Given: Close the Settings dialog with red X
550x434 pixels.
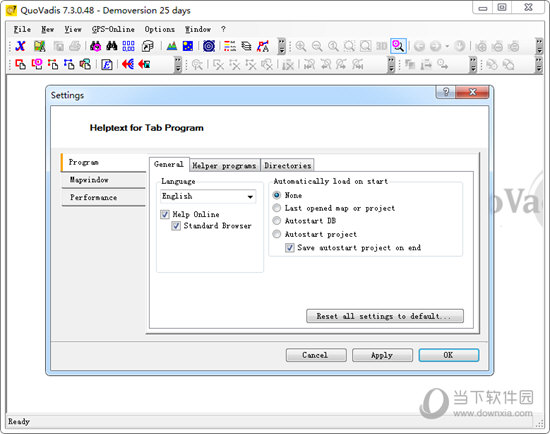Looking at the screenshot, I should pos(472,92).
